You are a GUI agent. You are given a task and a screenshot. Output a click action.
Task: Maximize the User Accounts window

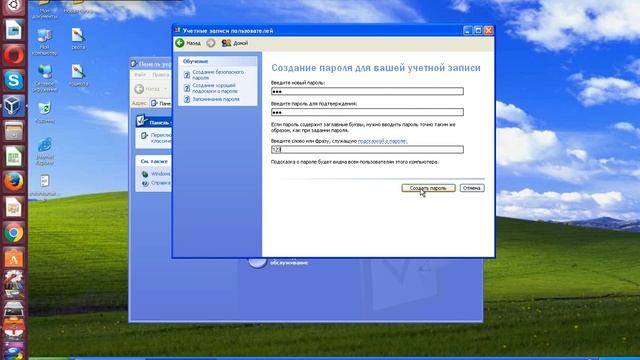click(478, 30)
